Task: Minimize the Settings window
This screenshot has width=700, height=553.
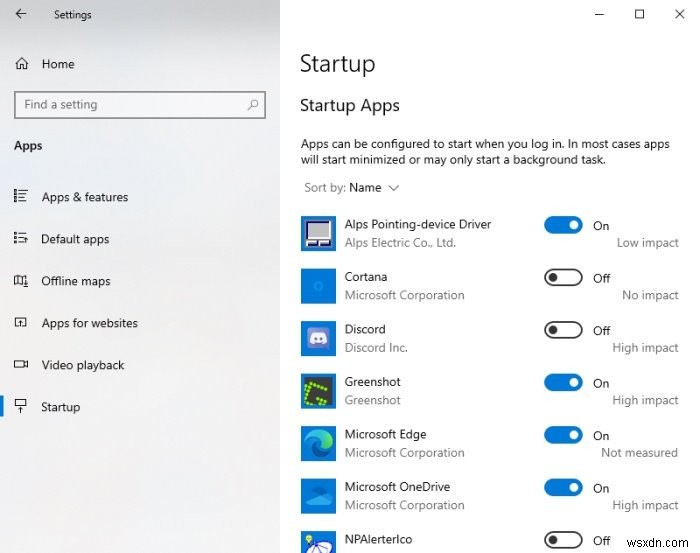Action: tap(600, 14)
